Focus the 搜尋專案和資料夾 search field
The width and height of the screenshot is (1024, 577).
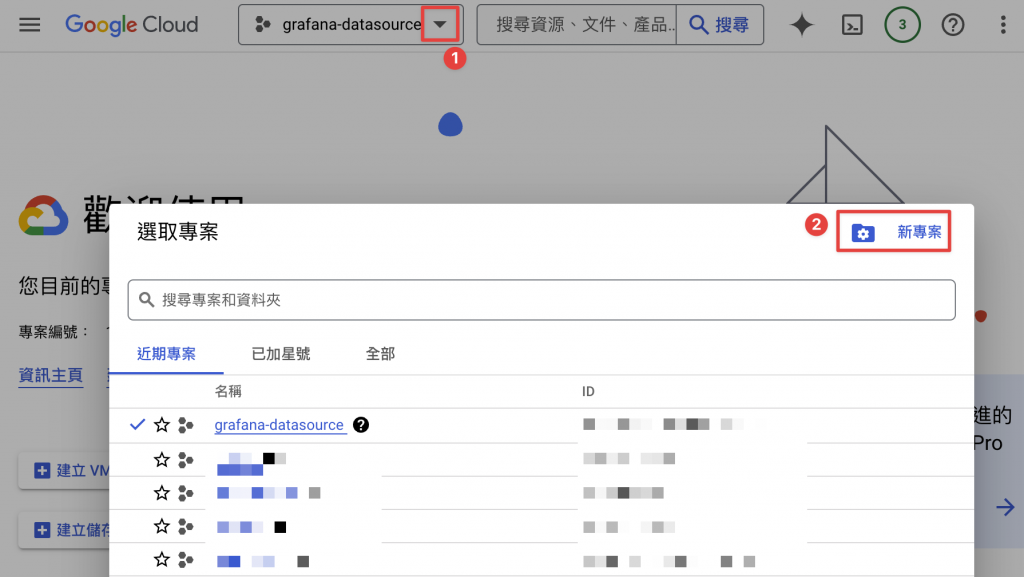pyautogui.click(x=541, y=300)
